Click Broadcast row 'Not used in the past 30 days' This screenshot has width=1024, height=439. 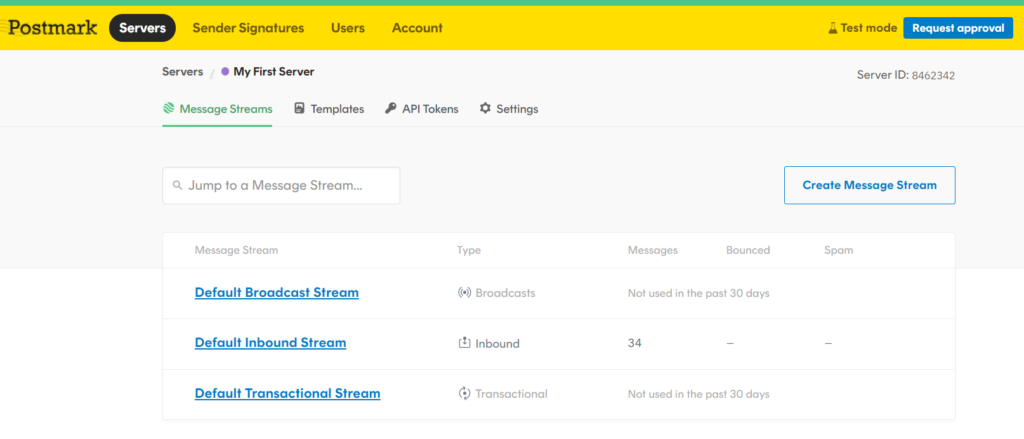699,293
